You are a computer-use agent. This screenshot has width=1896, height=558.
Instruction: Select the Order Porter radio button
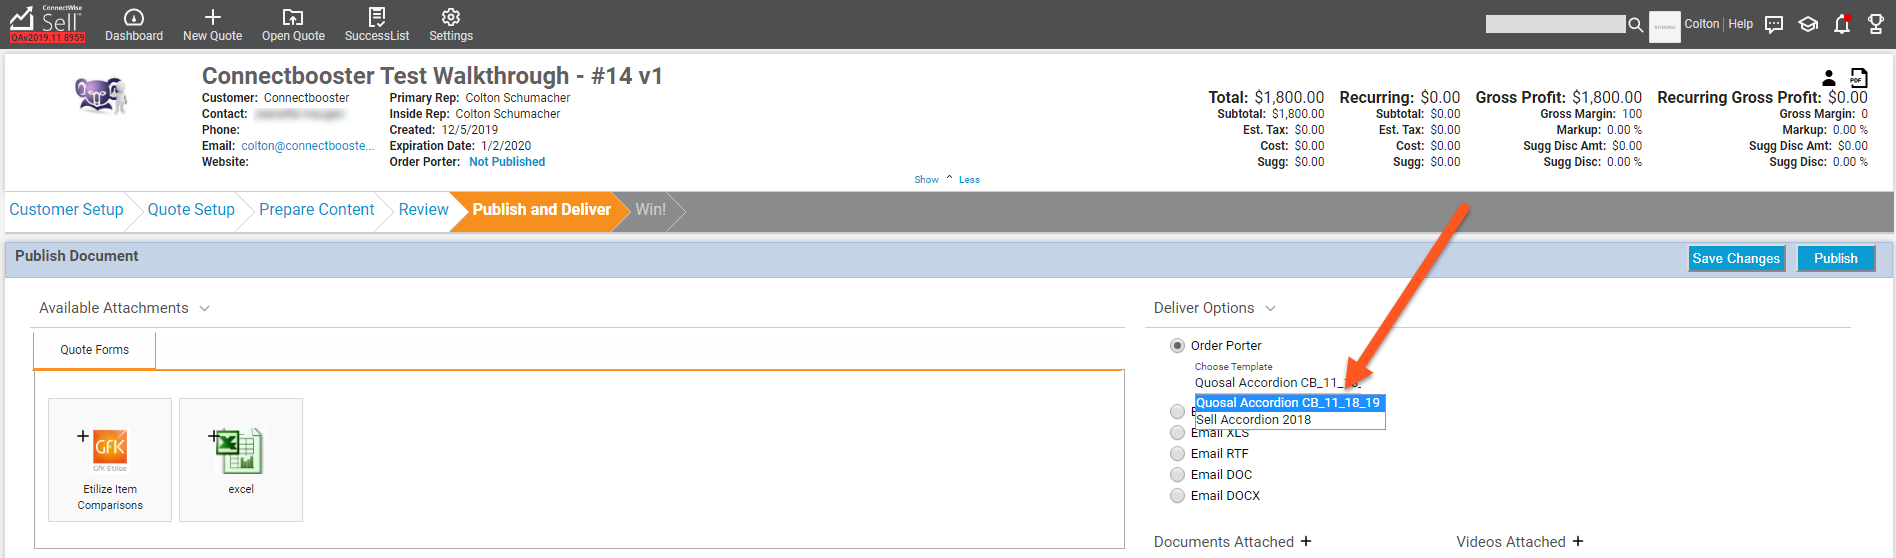click(1177, 346)
